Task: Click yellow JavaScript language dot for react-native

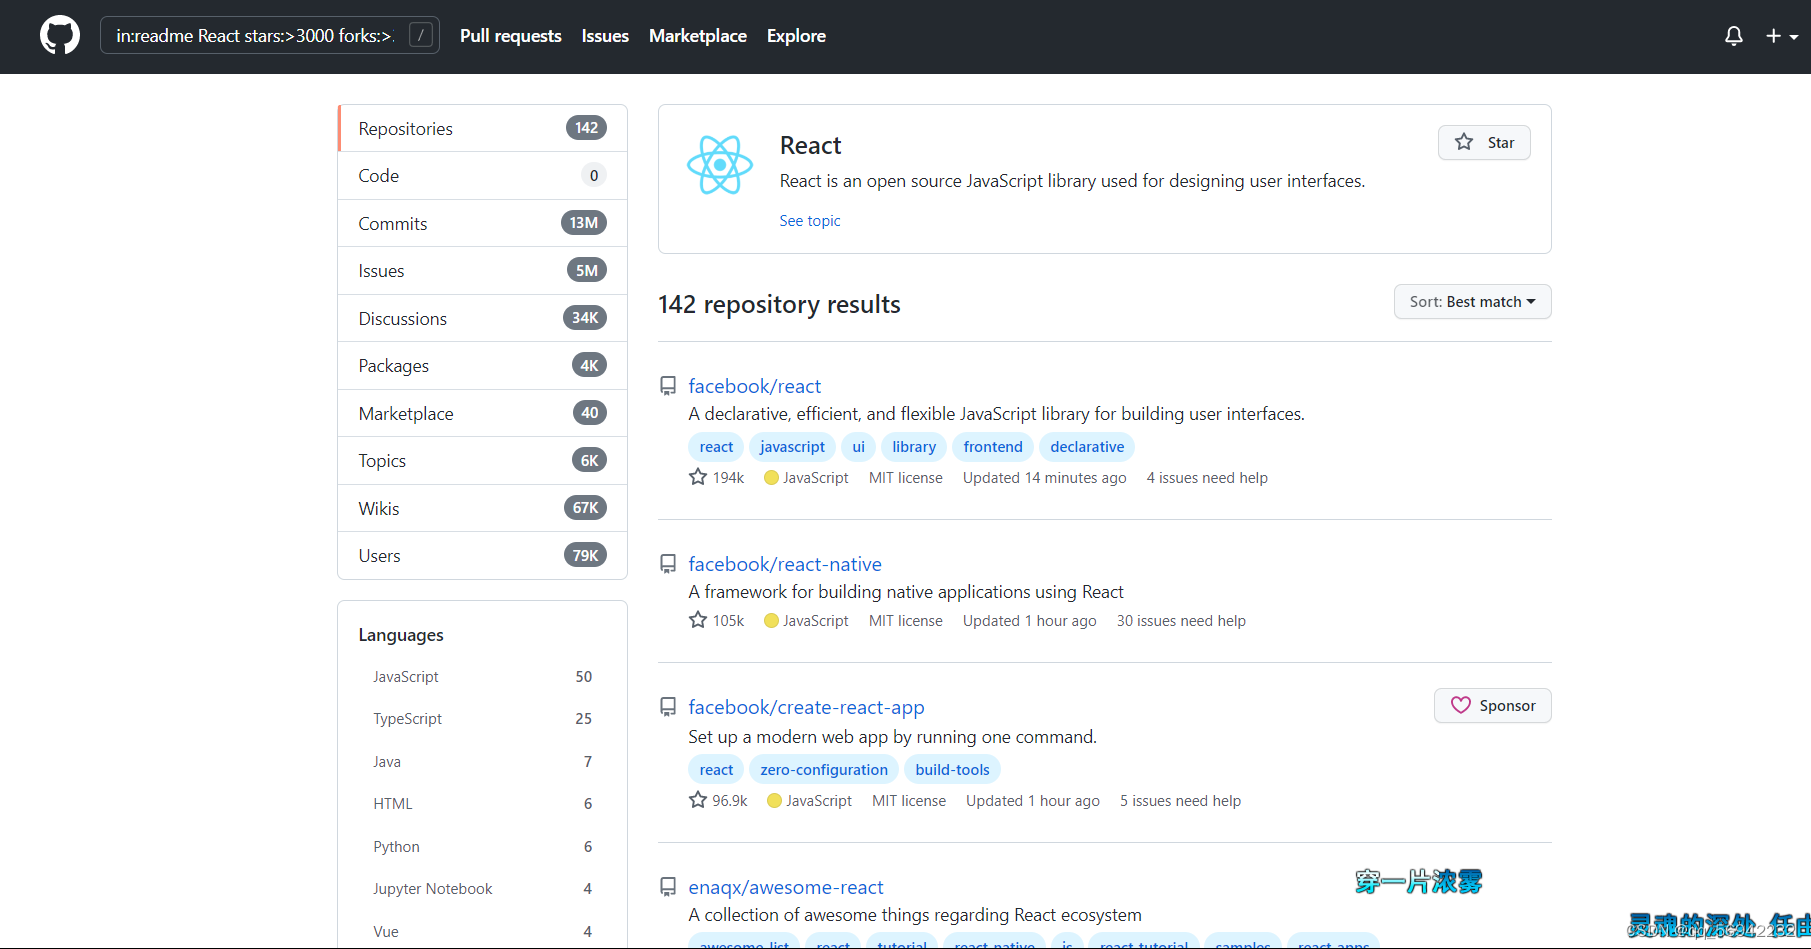Action: coord(771,621)
